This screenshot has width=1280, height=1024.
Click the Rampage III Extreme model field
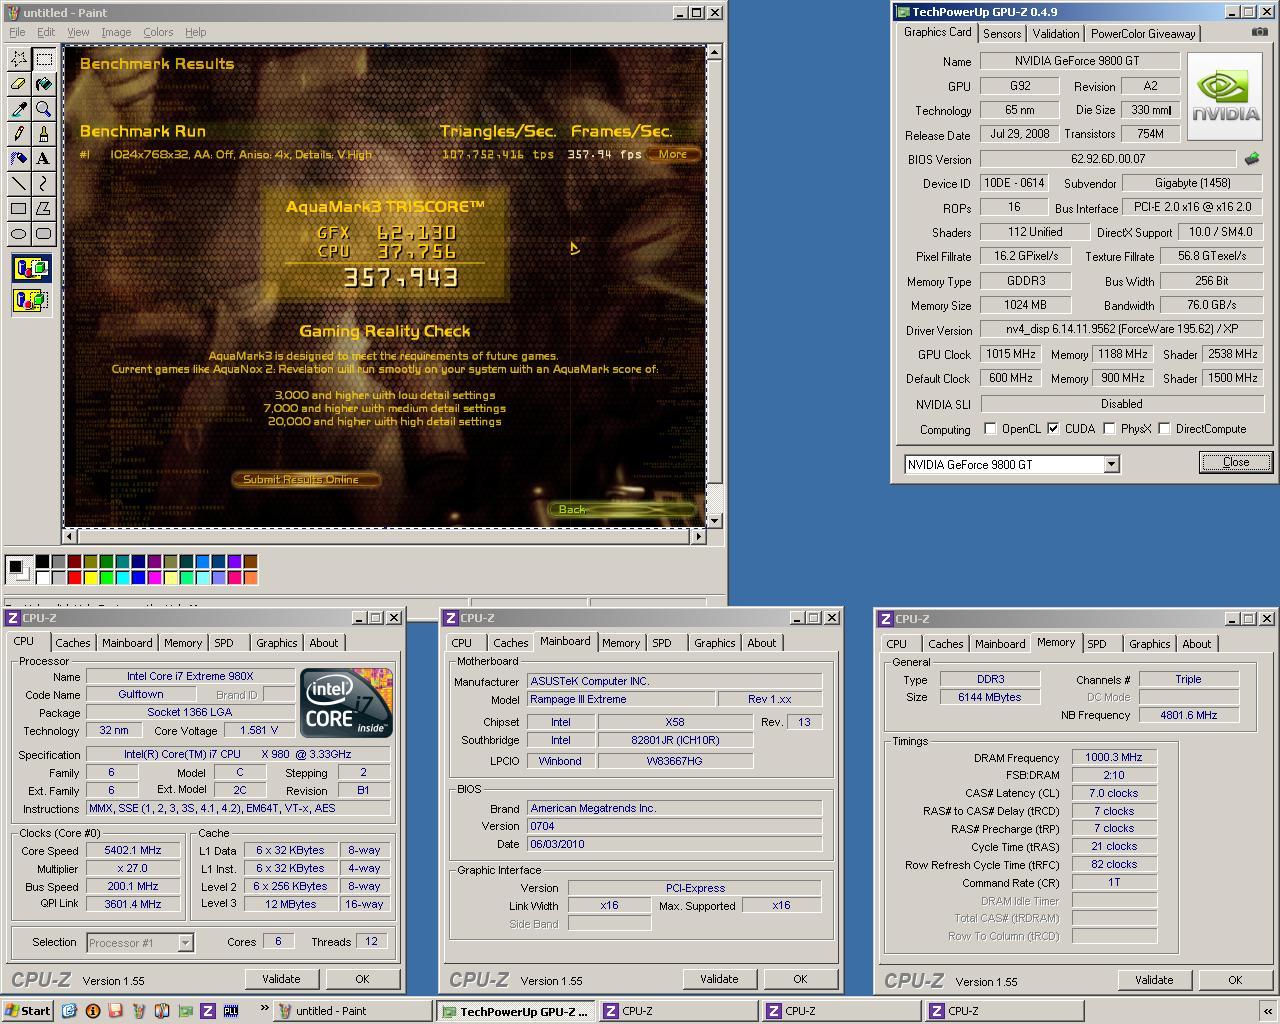pyautogui.click(x=622, y=699)
